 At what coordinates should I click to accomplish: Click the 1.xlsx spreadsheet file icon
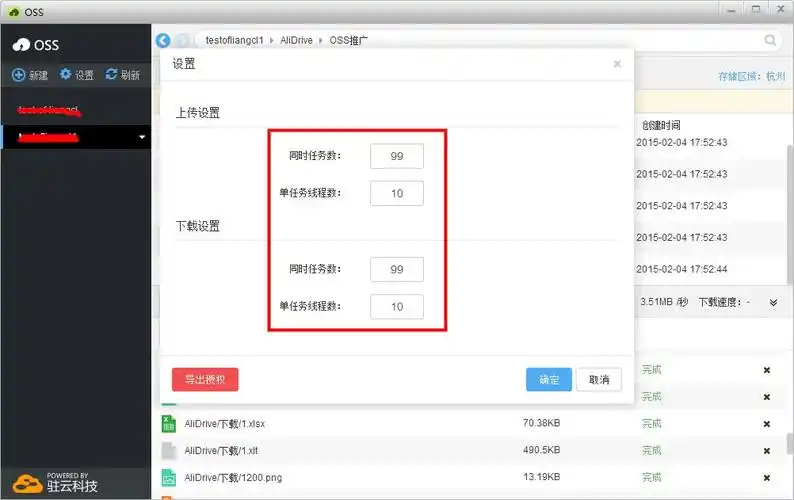coord(169,424)
